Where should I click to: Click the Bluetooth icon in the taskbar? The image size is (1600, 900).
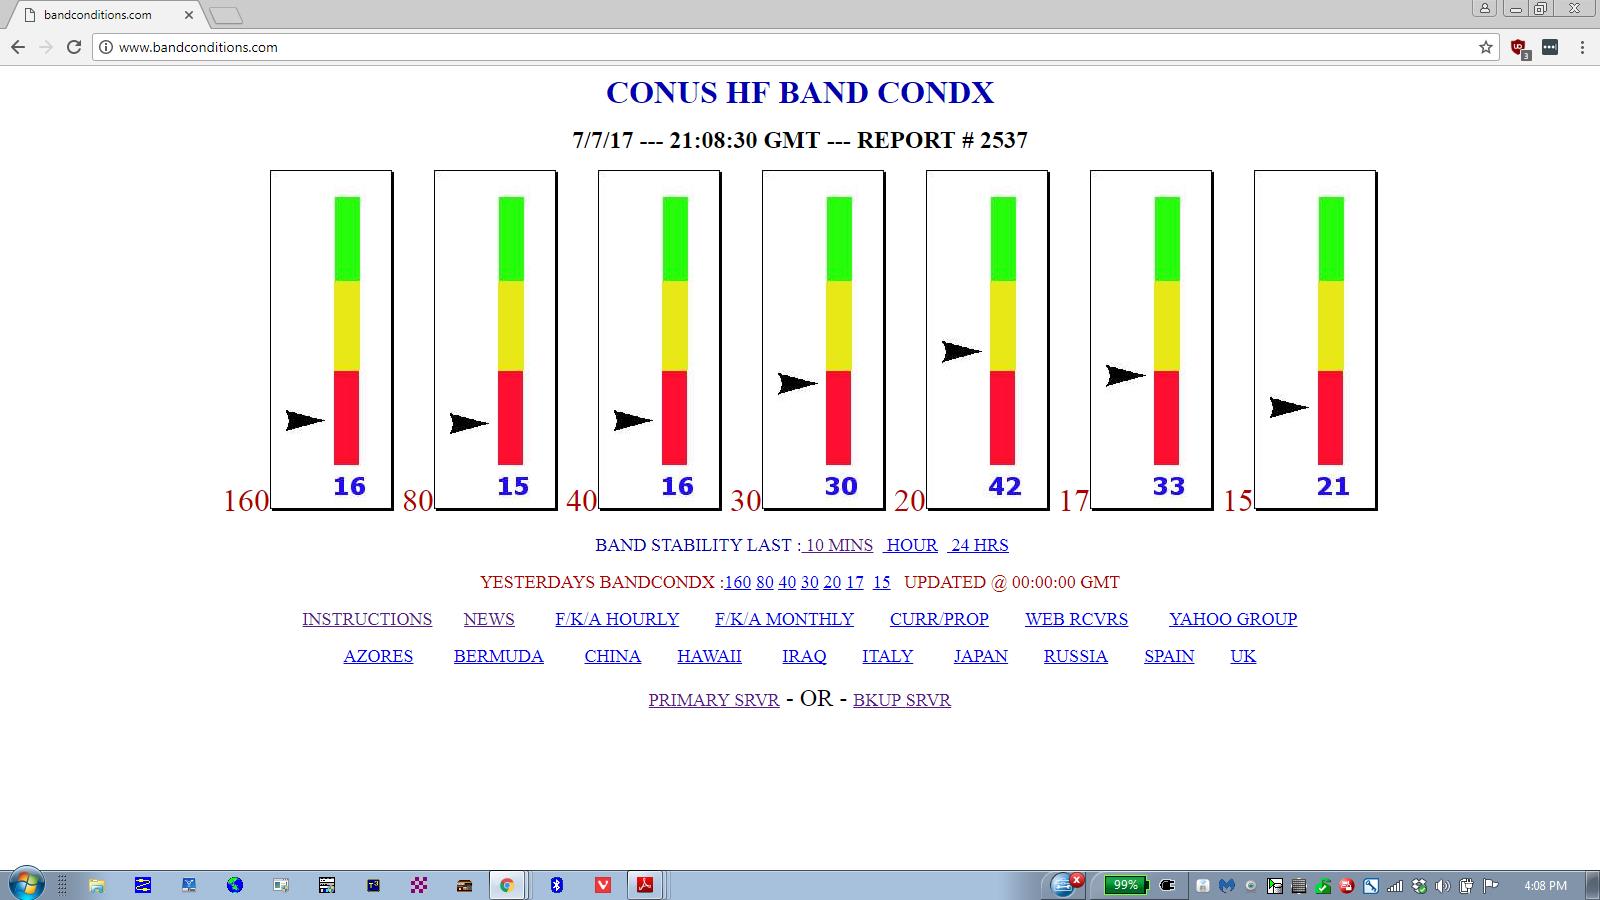pyautogui.click(x=557, y=885)
